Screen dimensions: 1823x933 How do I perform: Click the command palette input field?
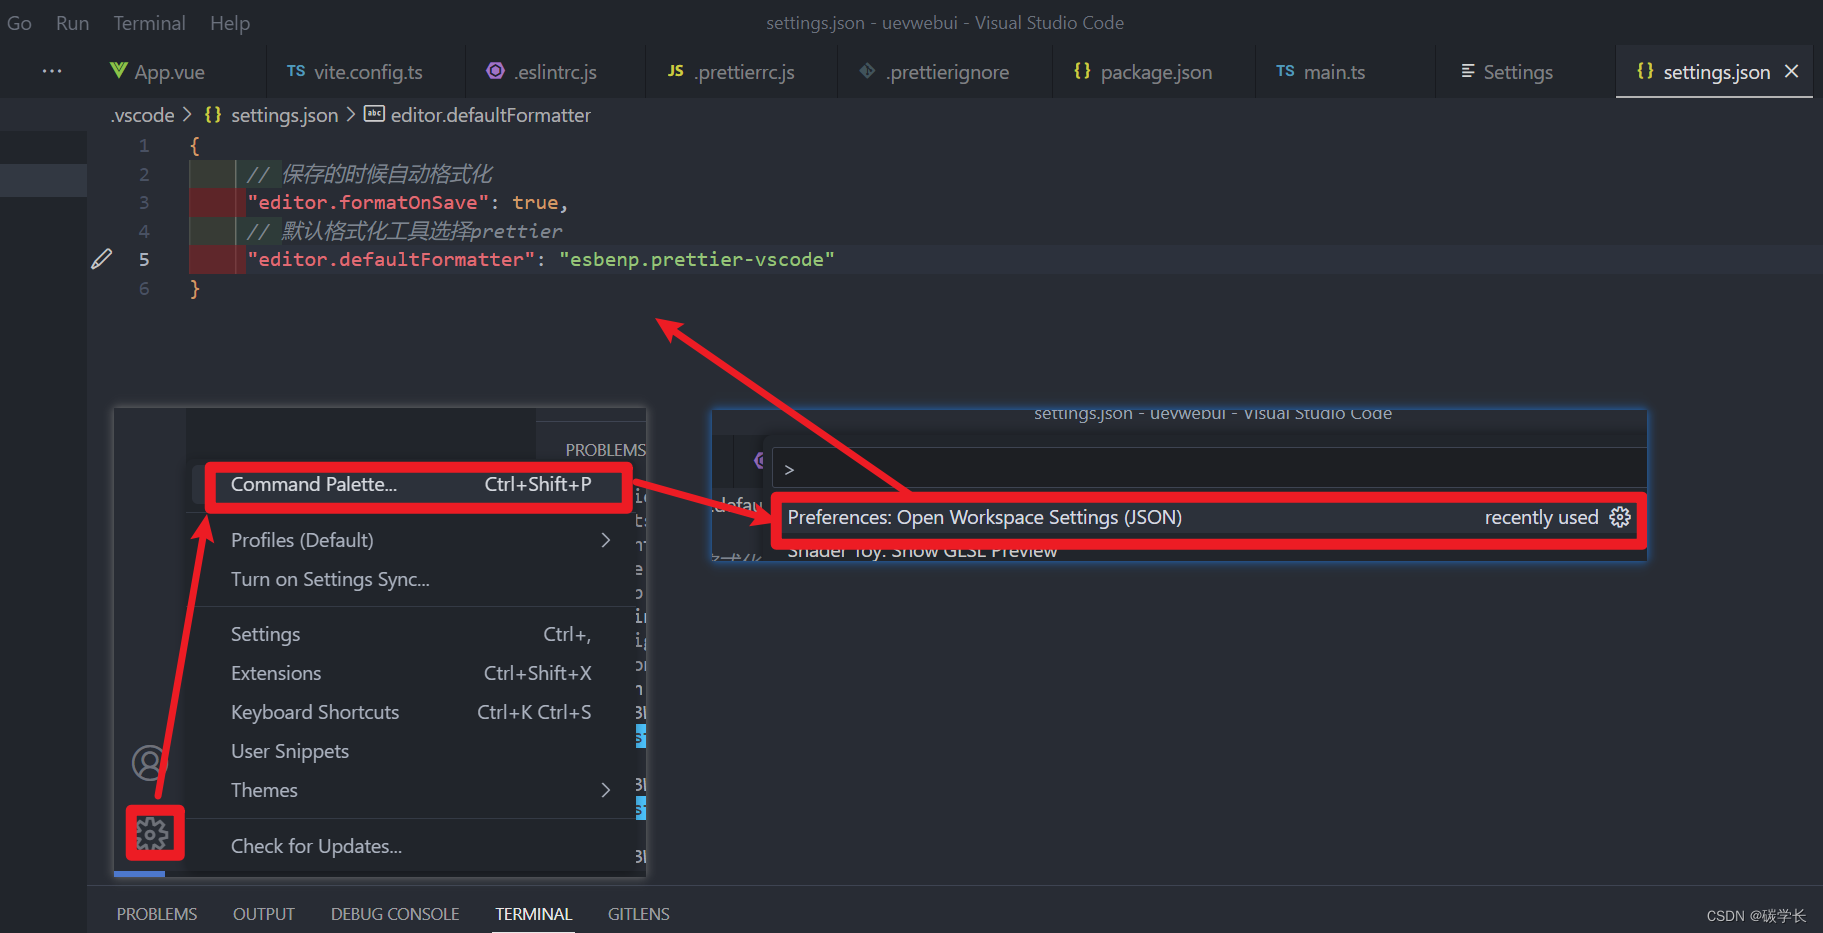1209,469
